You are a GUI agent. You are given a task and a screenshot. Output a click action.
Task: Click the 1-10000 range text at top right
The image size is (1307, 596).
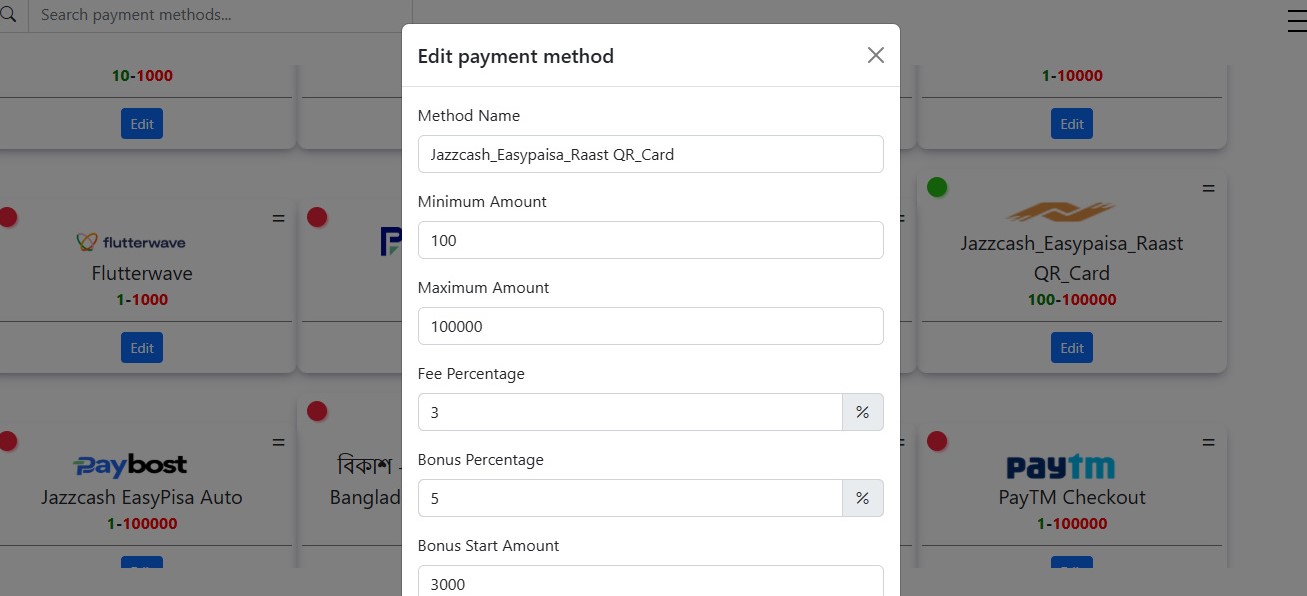point(1072,76)
